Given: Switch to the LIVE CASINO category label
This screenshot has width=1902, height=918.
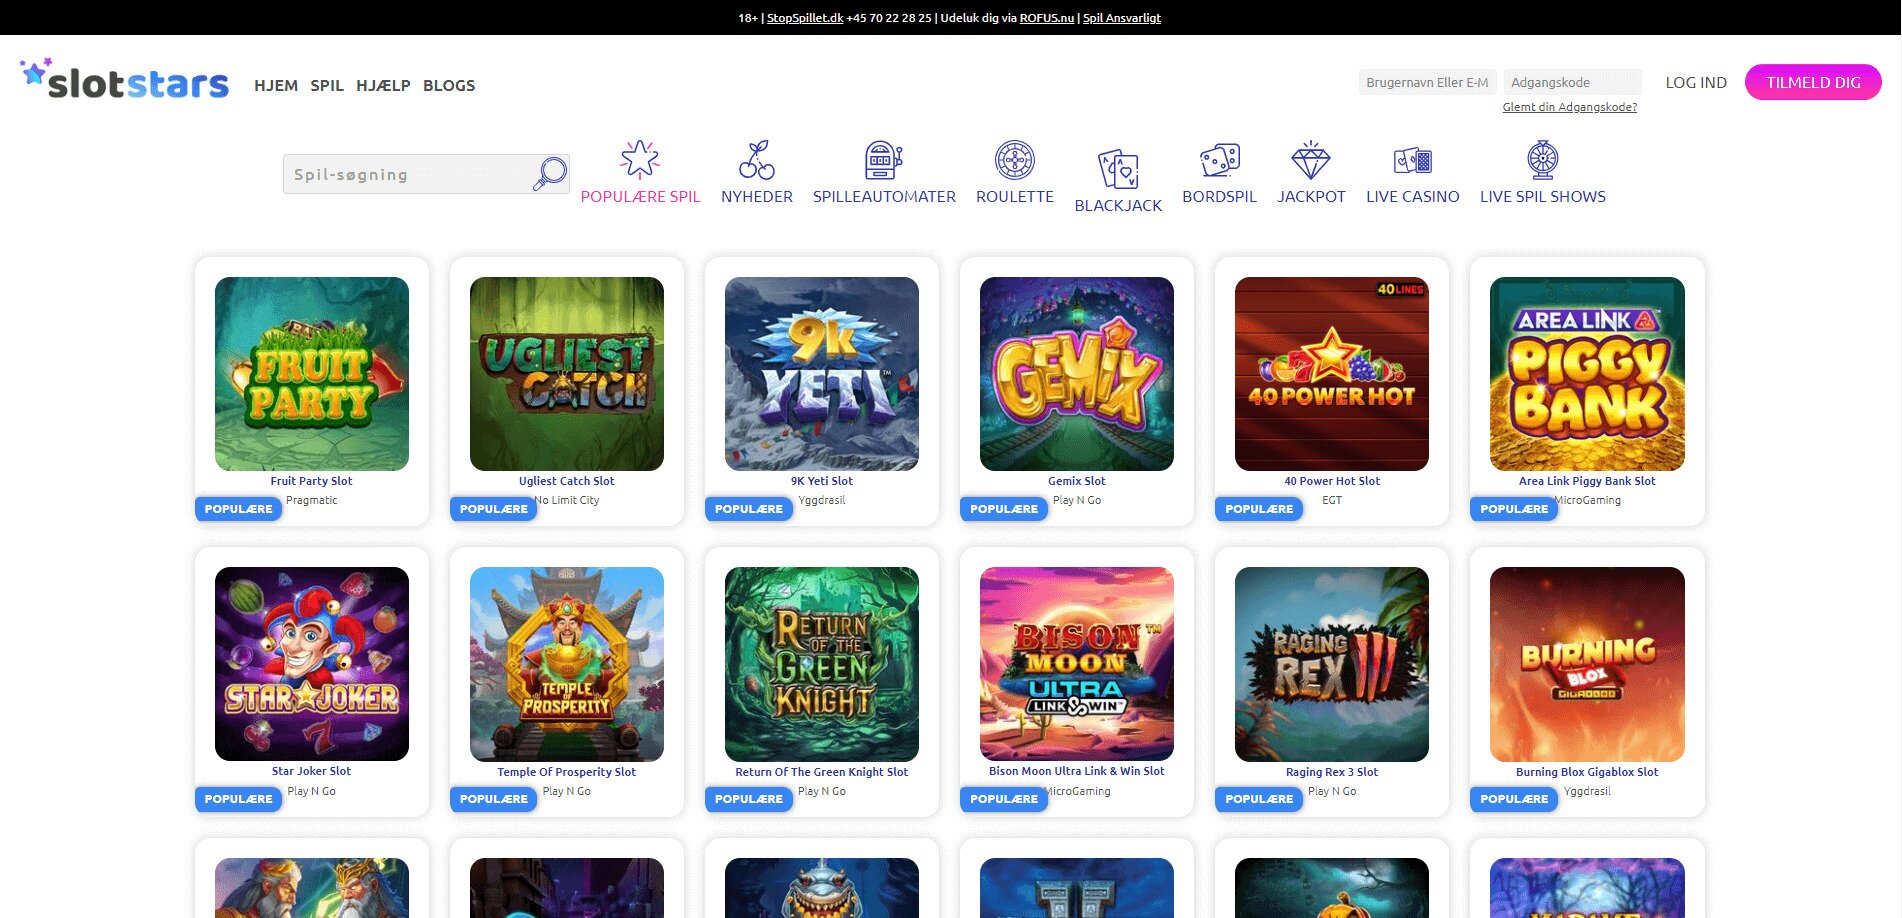Looking at the screenshot, I should point(1413,197).
